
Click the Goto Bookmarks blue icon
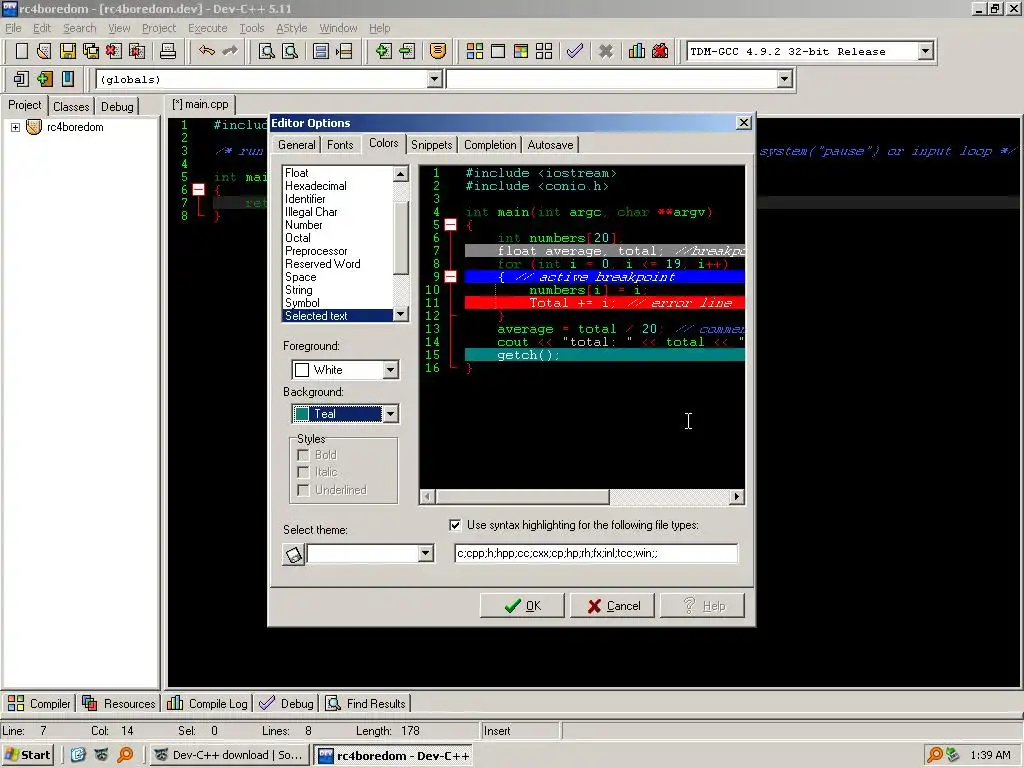68,79
